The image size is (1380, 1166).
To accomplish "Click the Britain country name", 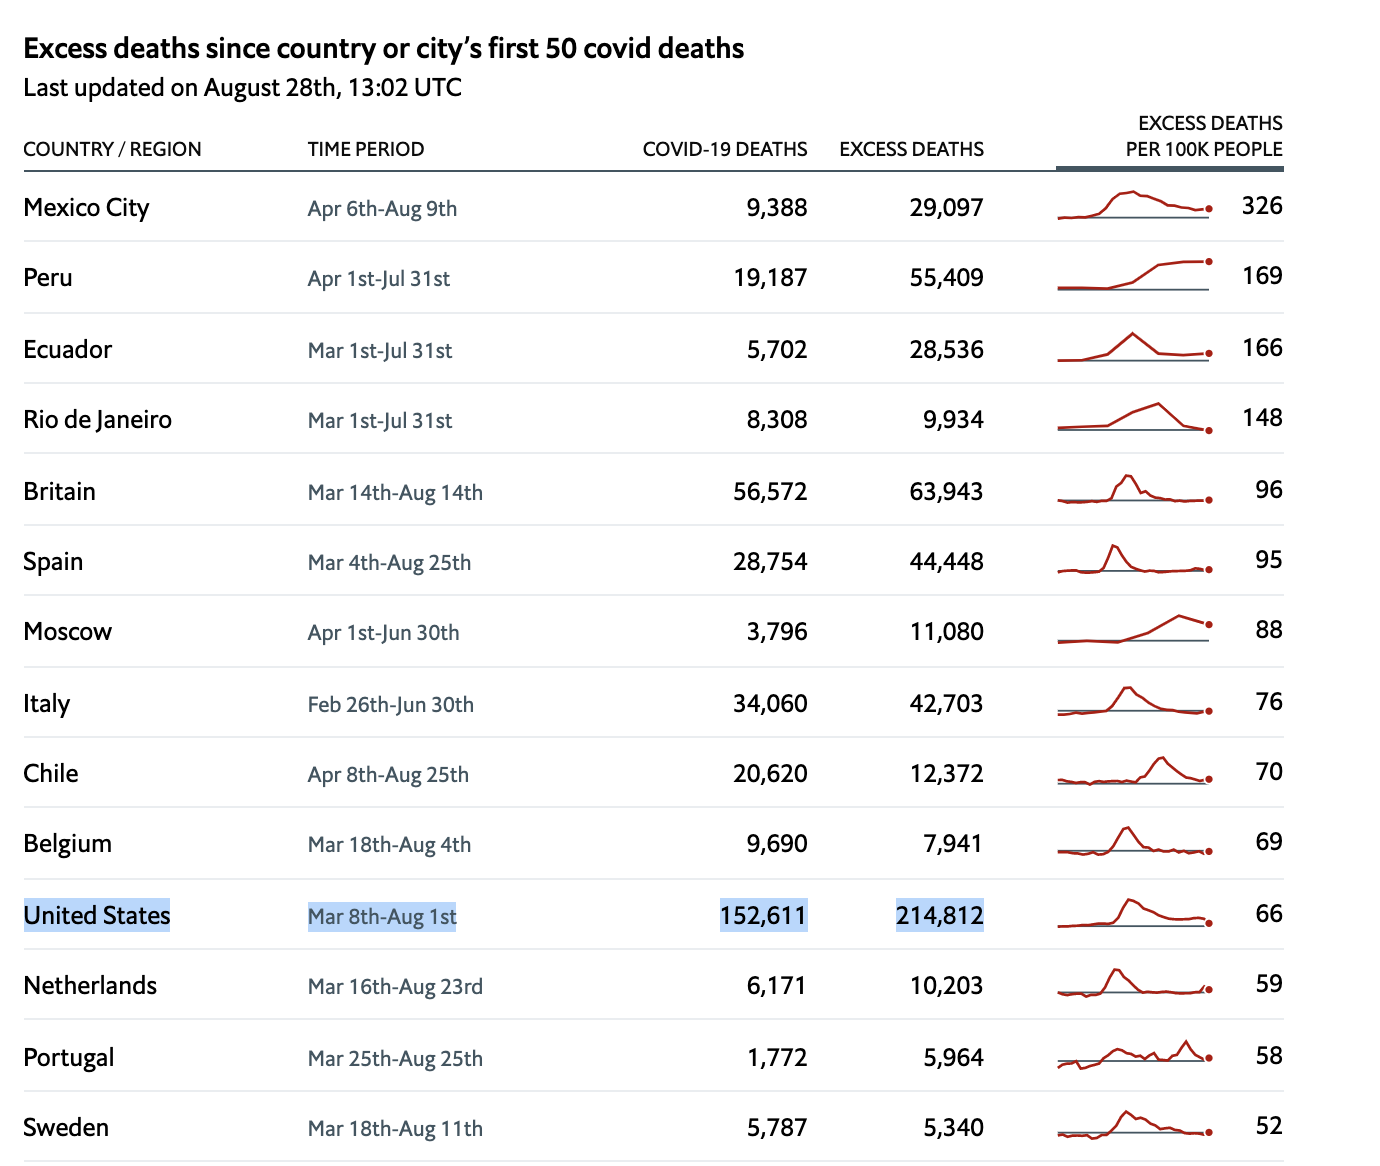I will tap(60, 491).
